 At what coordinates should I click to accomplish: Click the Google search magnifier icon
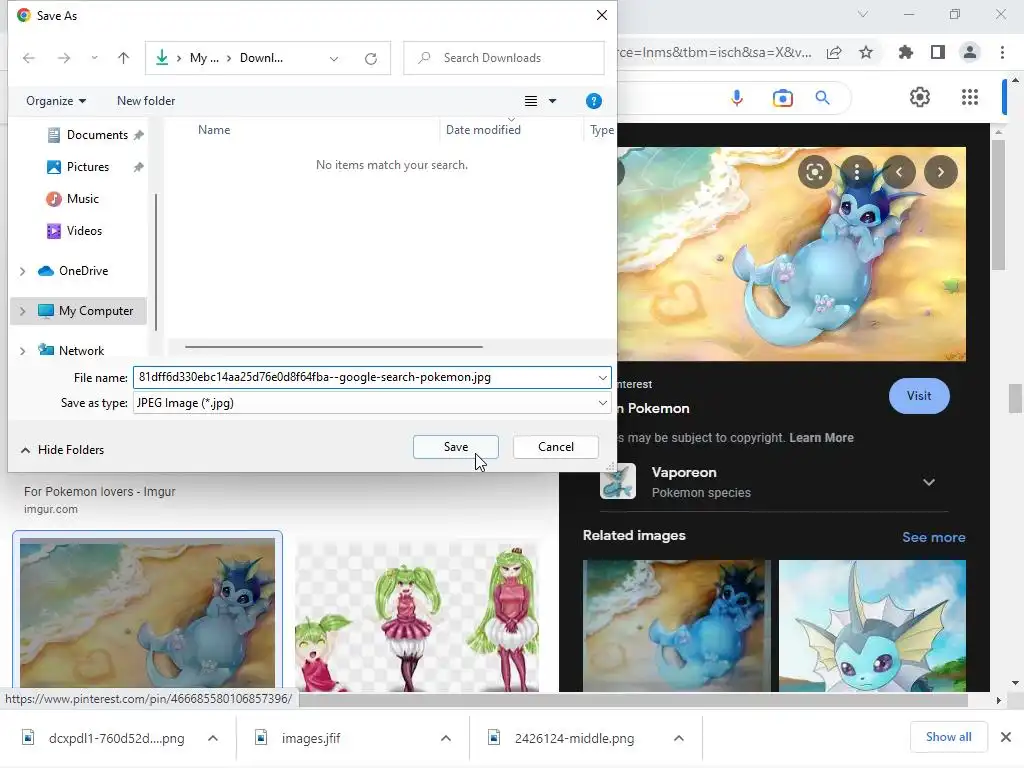click(x=822, y=98)
